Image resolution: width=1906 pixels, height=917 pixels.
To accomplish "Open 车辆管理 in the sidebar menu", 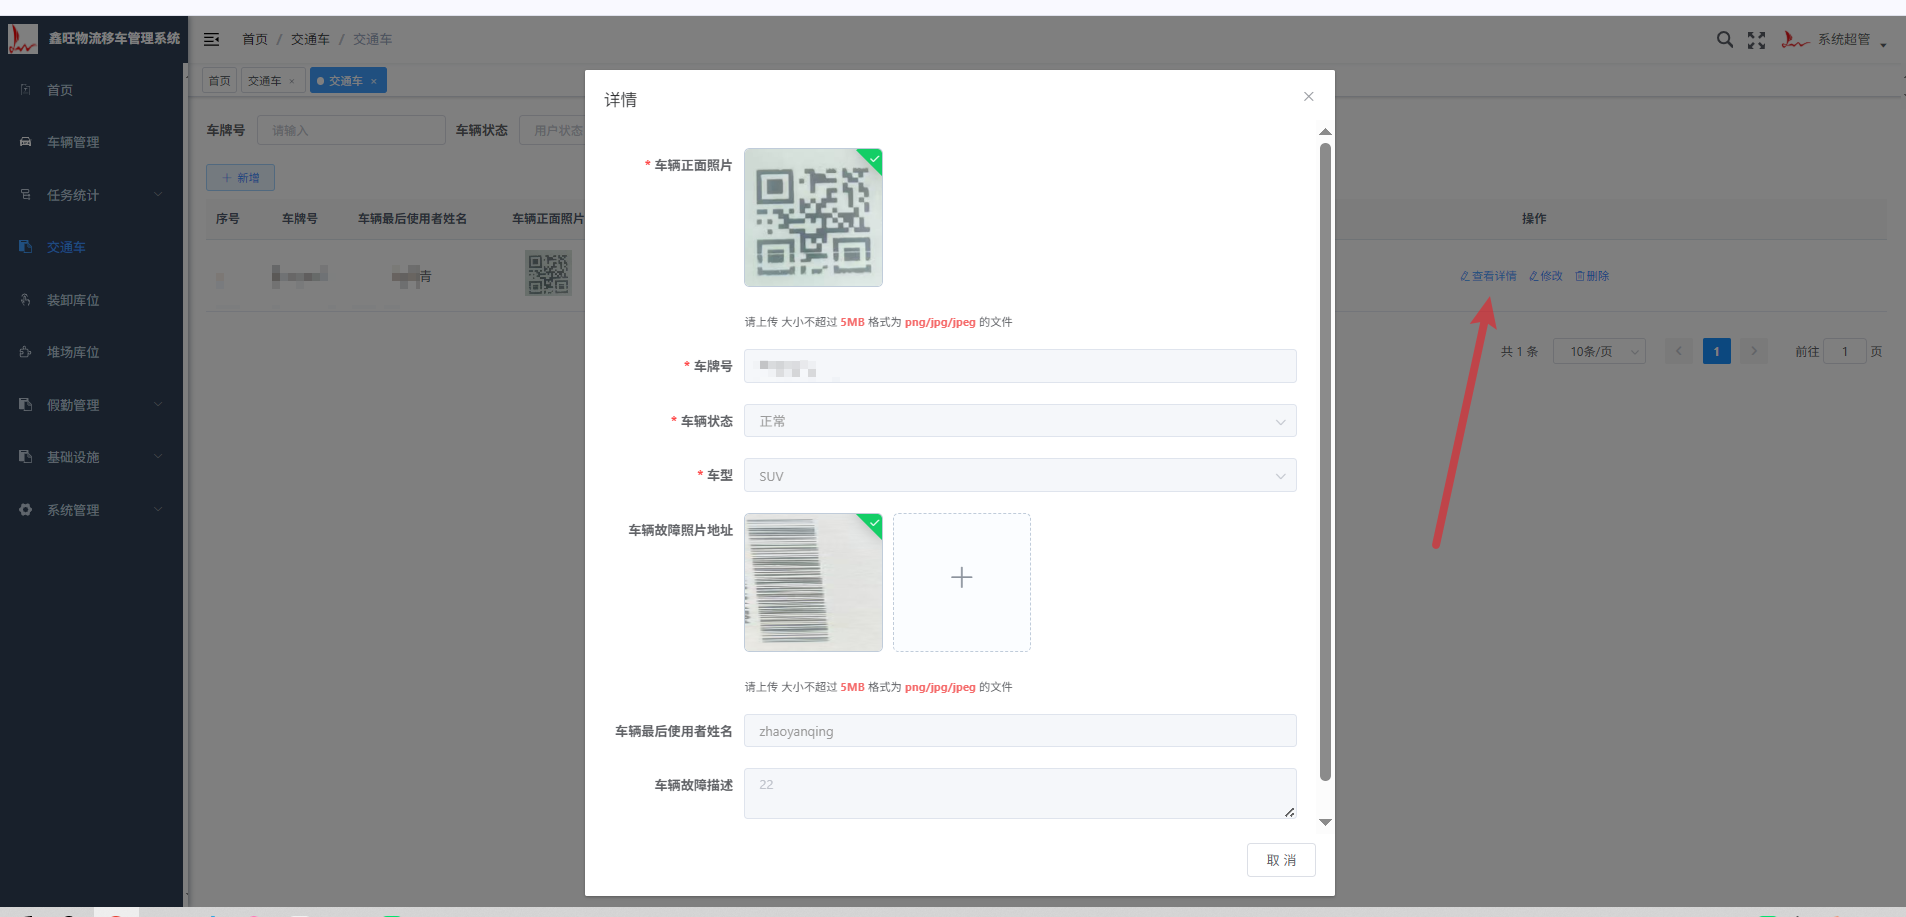I will [73, 142].
